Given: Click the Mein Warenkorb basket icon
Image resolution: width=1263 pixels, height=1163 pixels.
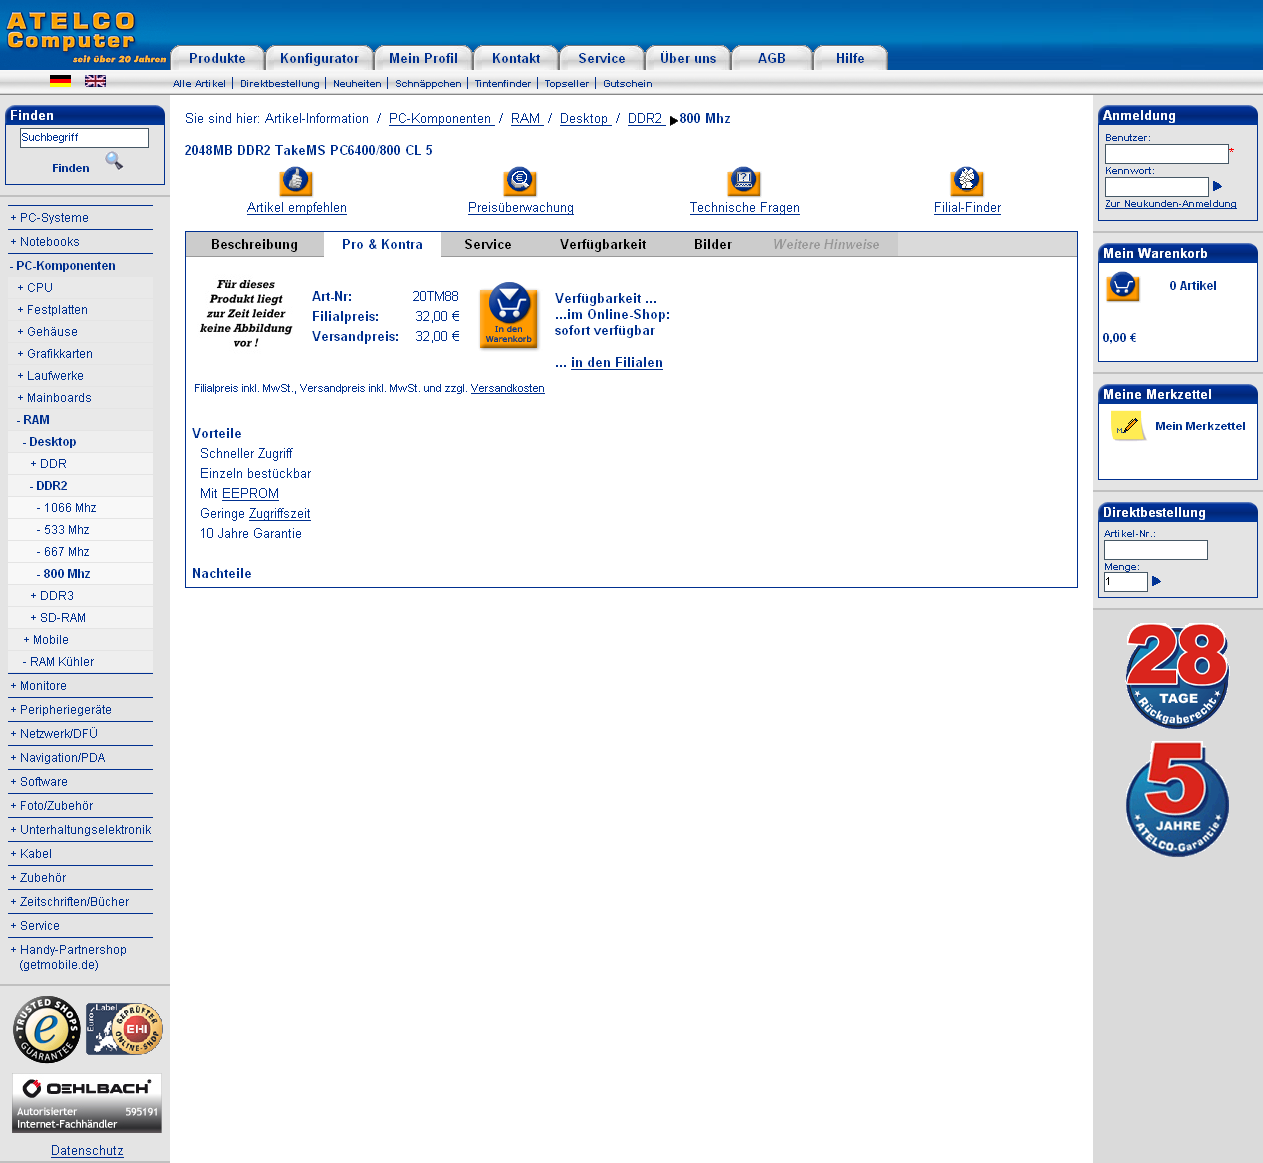Looking at the screenshot, I should tap(1123, 287).
